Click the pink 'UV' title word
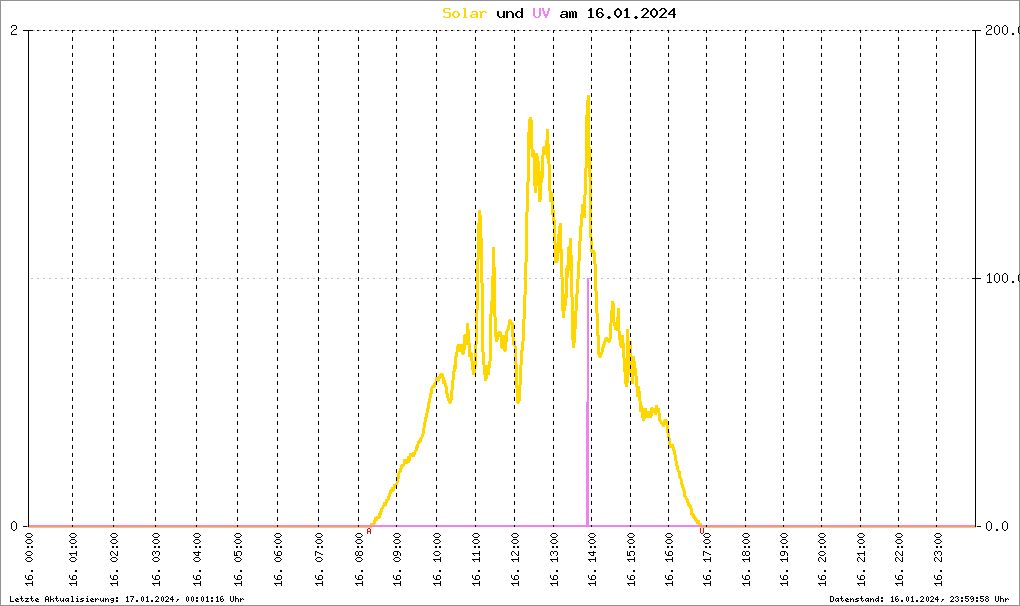The image size is (1020, 606). 541,13
